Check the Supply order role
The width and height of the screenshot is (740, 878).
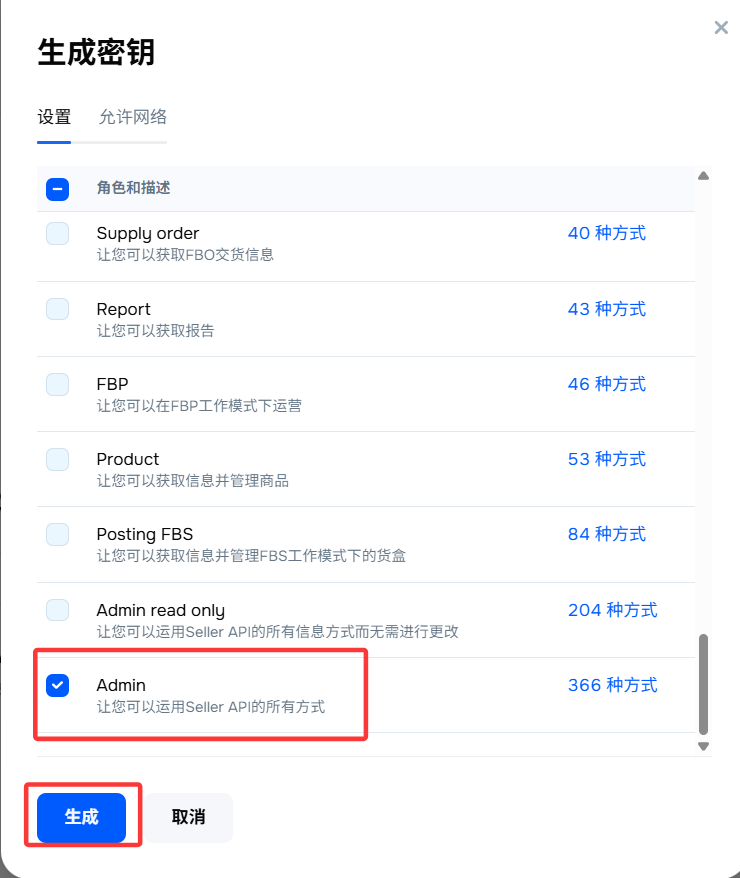pos(58,233)
